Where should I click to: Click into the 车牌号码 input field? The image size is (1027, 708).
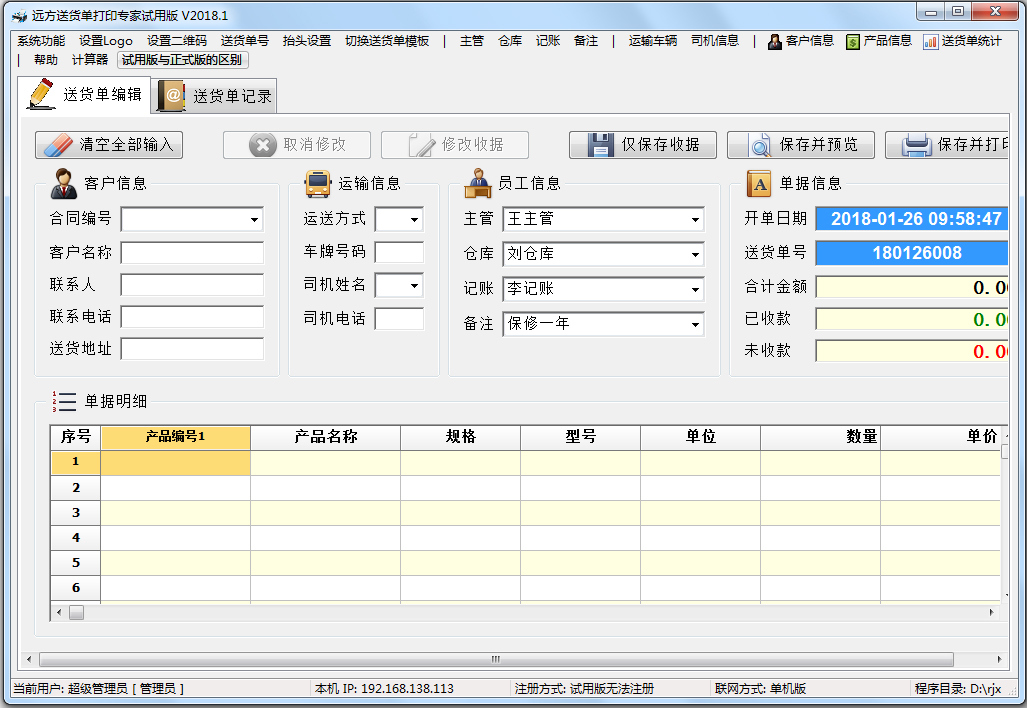point(399,253)
